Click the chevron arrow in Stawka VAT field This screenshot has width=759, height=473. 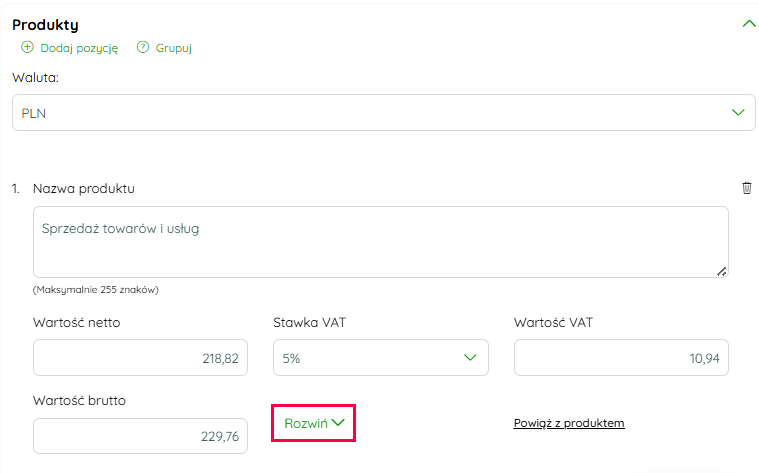(x=470, y=357)
